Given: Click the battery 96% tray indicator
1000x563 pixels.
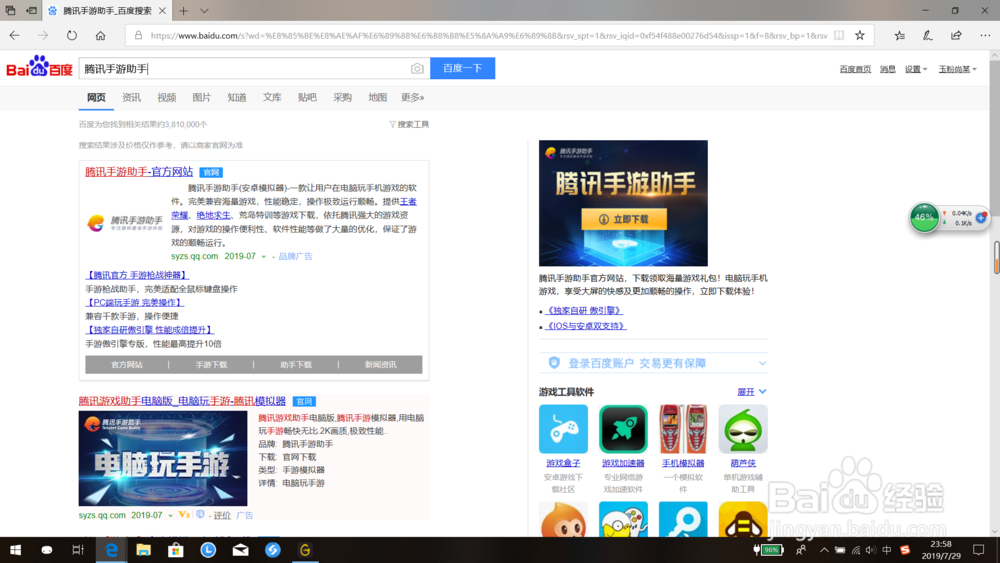Looking at the screenshot, I should [x=768, y=550].
